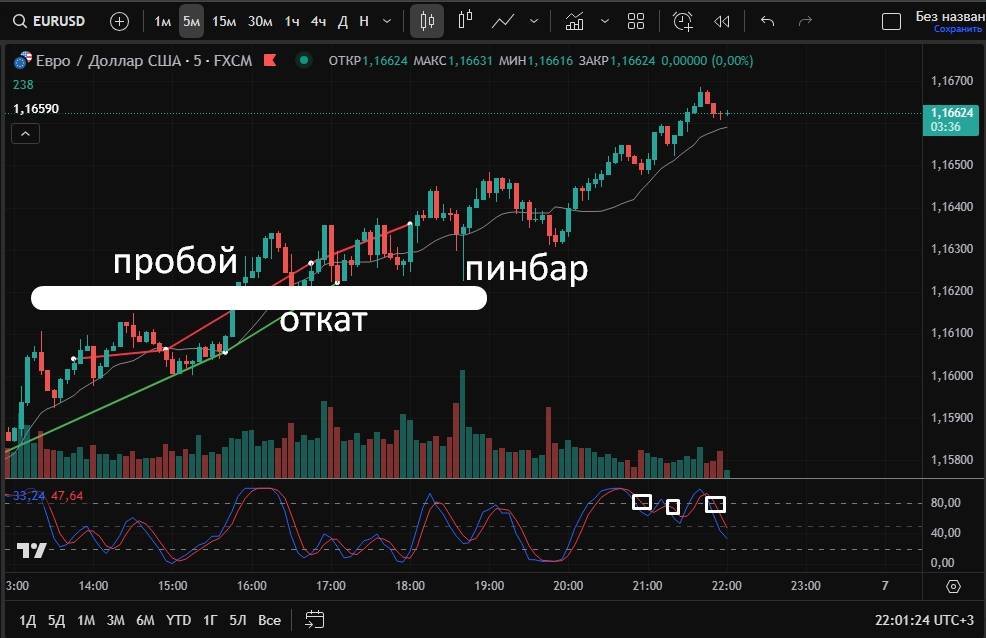
Task: Start bar replay mode
Action: tap(722, 21)
